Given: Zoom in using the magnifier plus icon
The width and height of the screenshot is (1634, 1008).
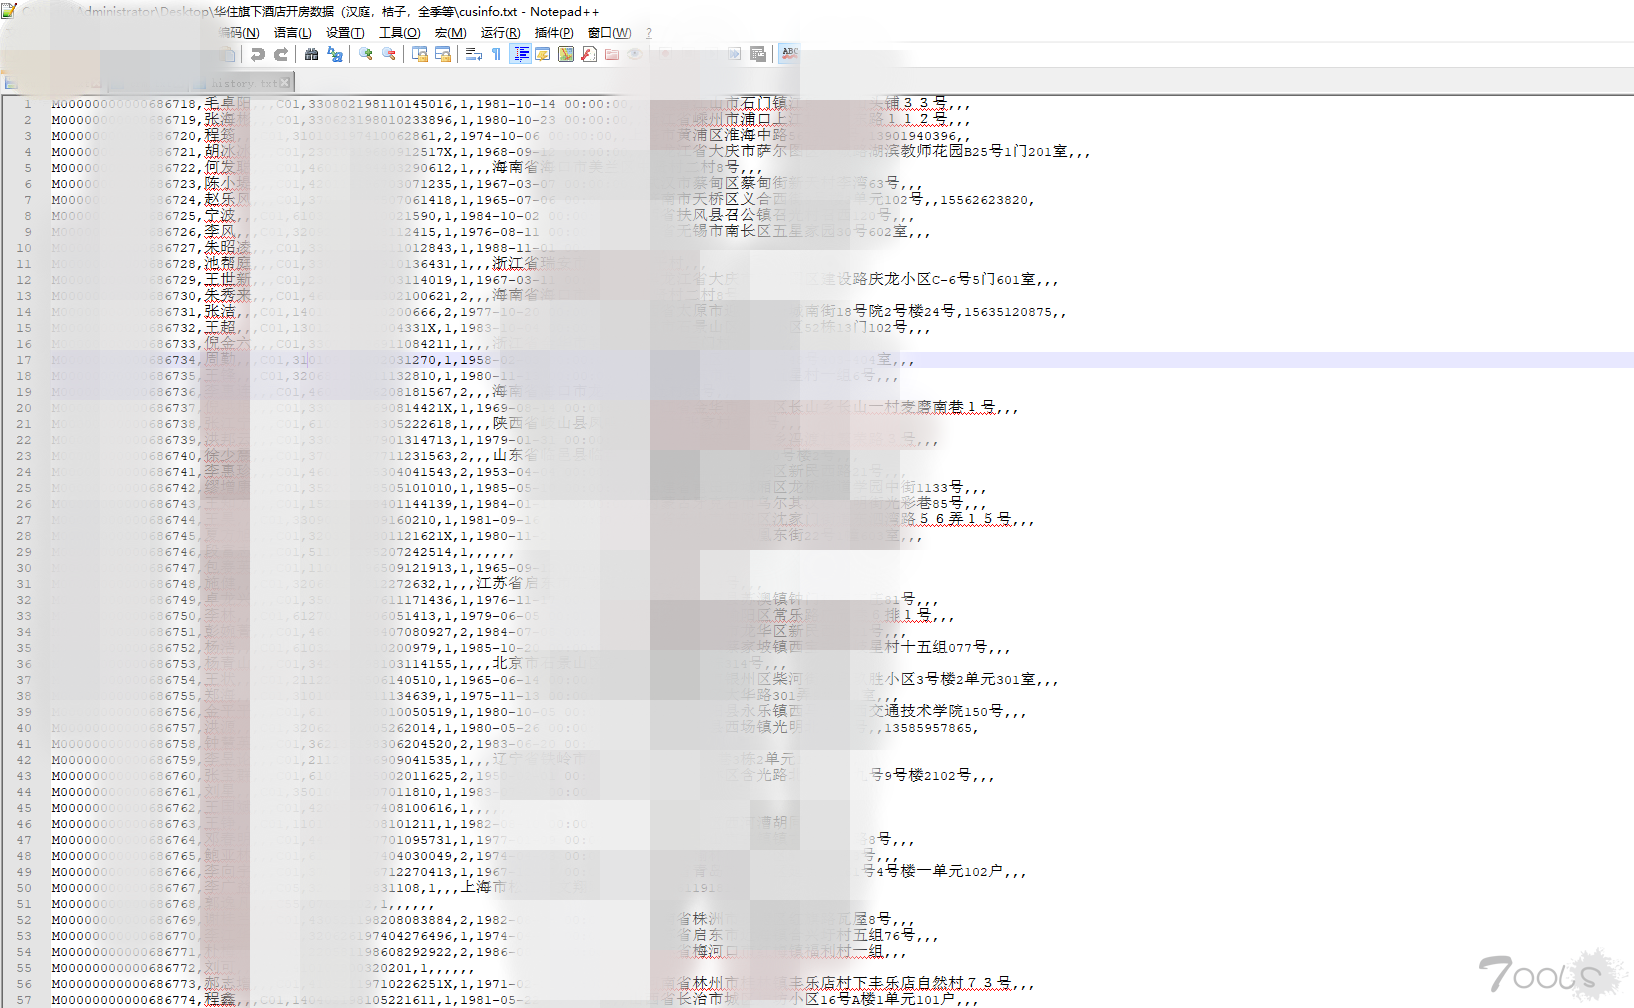Looking at the screenshot, I should tap(366, 54).
